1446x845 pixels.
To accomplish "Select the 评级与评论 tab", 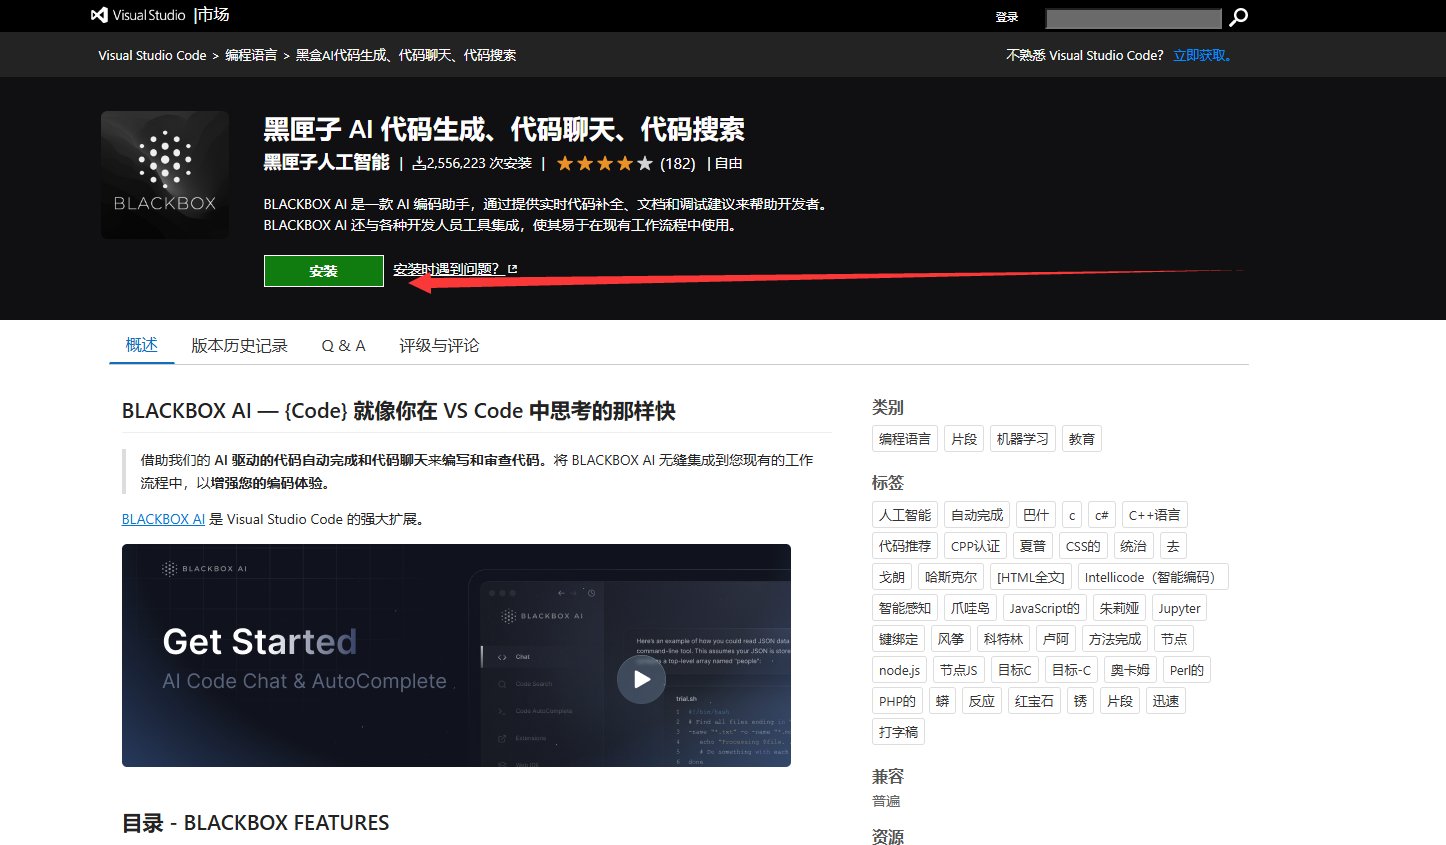I will (439, 345).
